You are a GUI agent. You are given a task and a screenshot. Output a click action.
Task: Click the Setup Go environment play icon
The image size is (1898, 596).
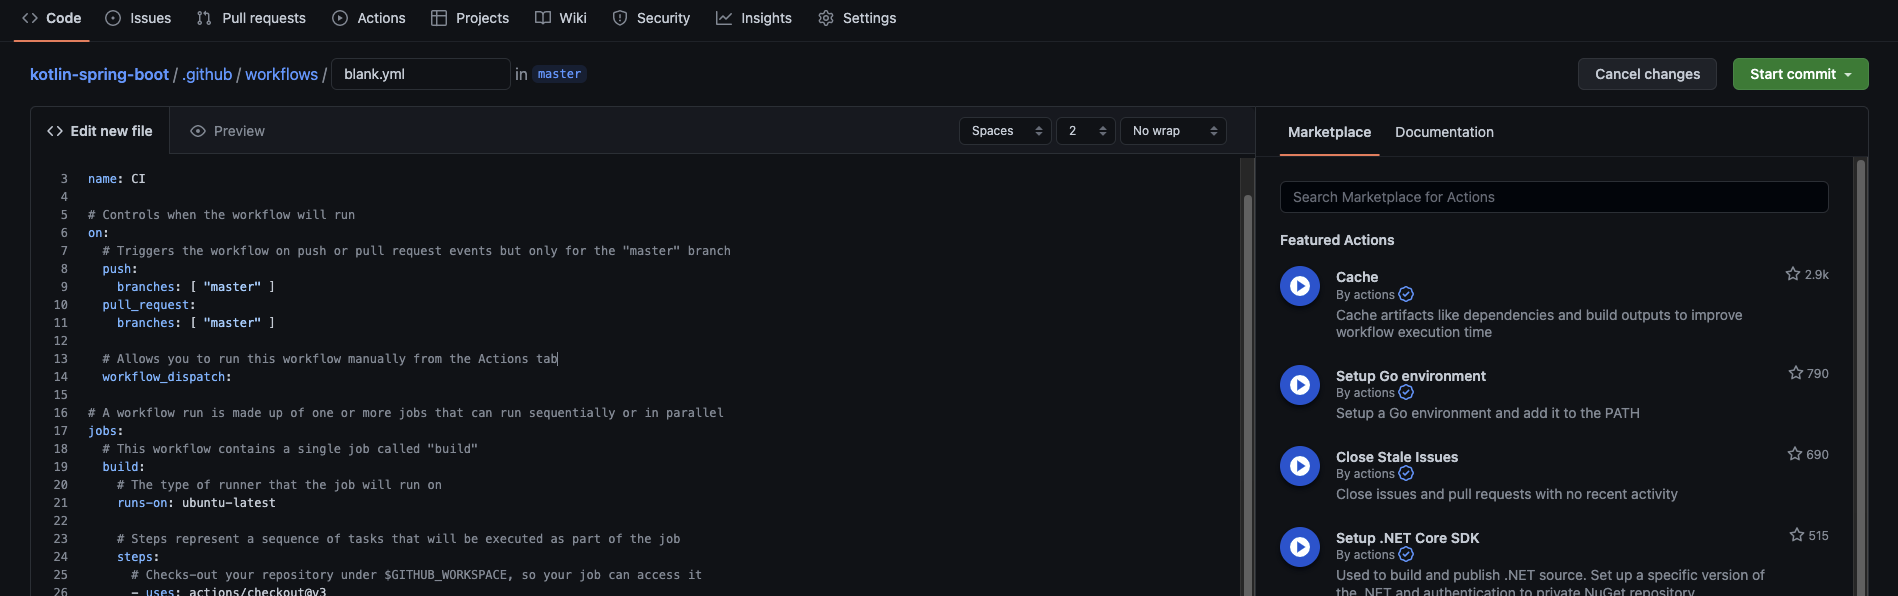pos(1300,385)
